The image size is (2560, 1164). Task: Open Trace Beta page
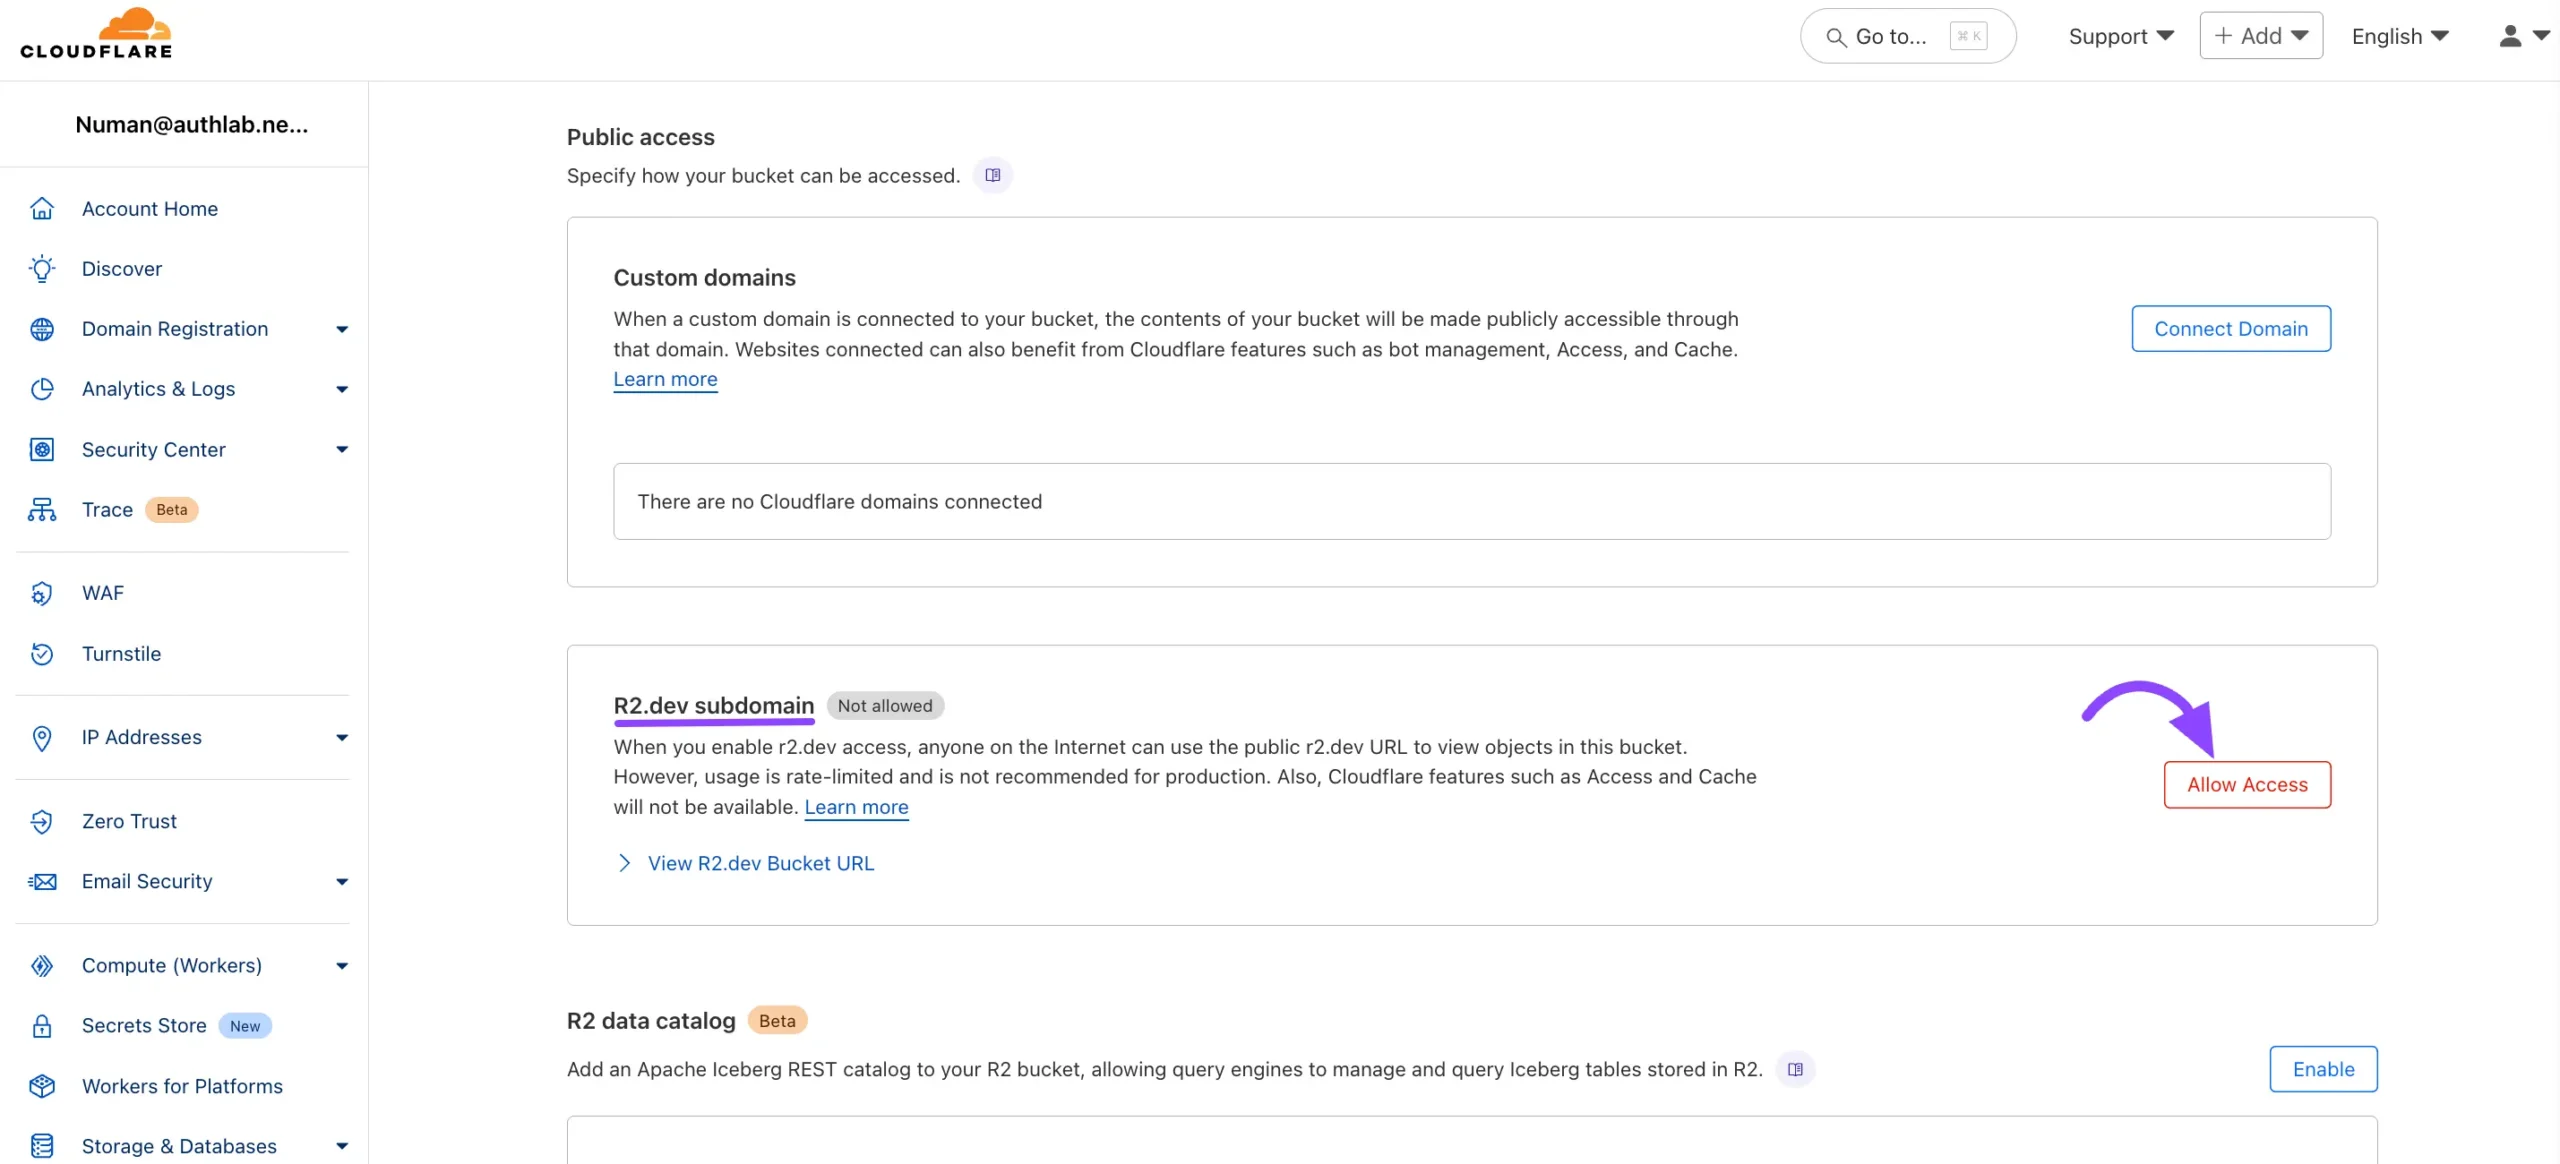coord(107,509)
